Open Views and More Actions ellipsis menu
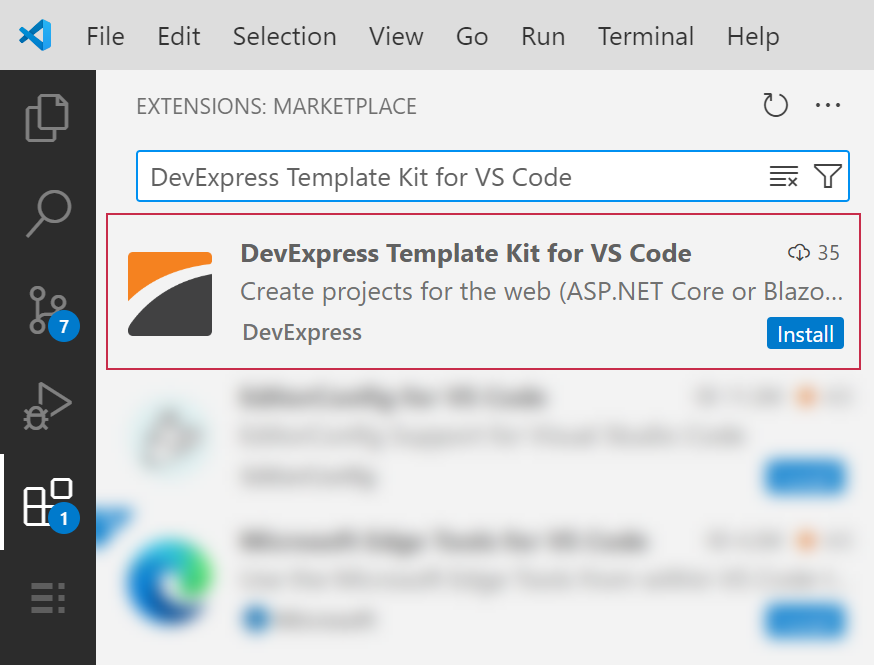Viewport: 874px width, 665px height. click(828, 106)
